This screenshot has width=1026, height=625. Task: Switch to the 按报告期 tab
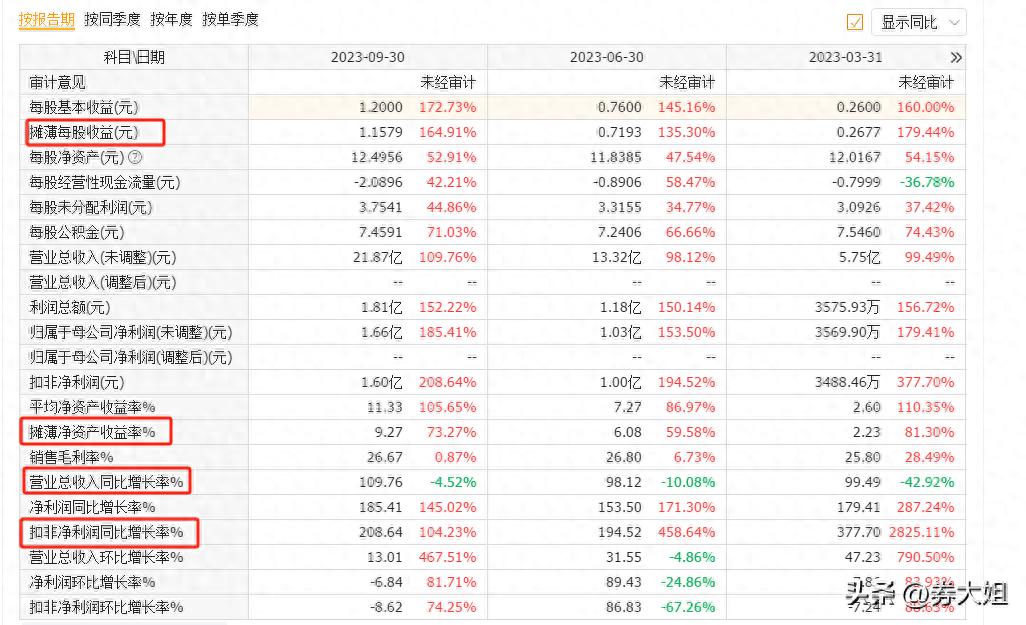[46, 19]
